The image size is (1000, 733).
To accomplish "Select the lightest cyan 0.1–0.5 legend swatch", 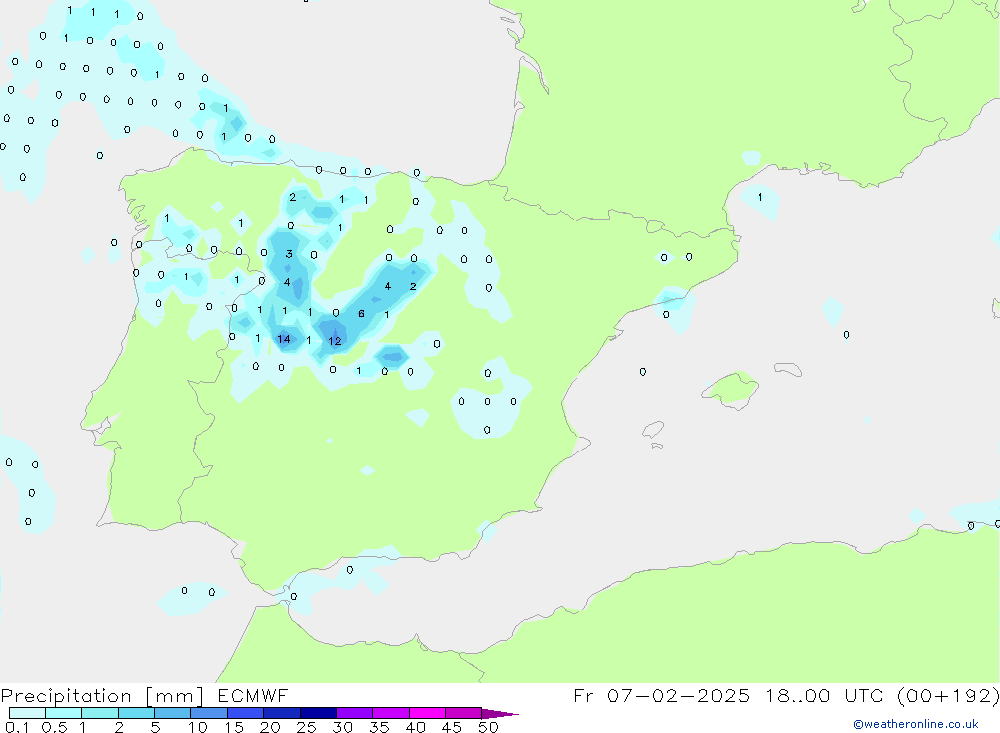I will point(27,713).
